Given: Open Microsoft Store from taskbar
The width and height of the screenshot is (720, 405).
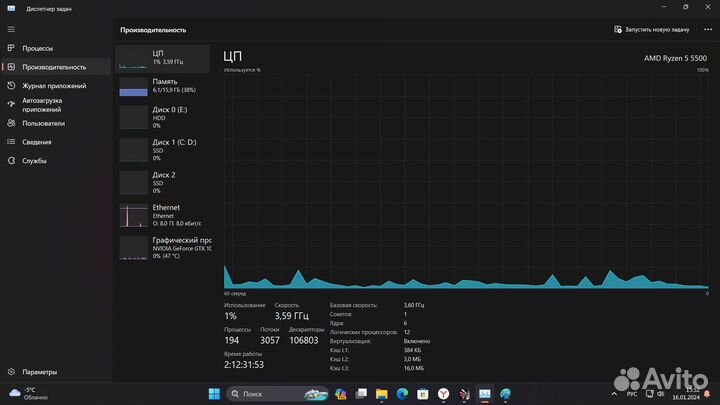Looking at the screenshot, I should pyautogui.click(x=423, y=394).
